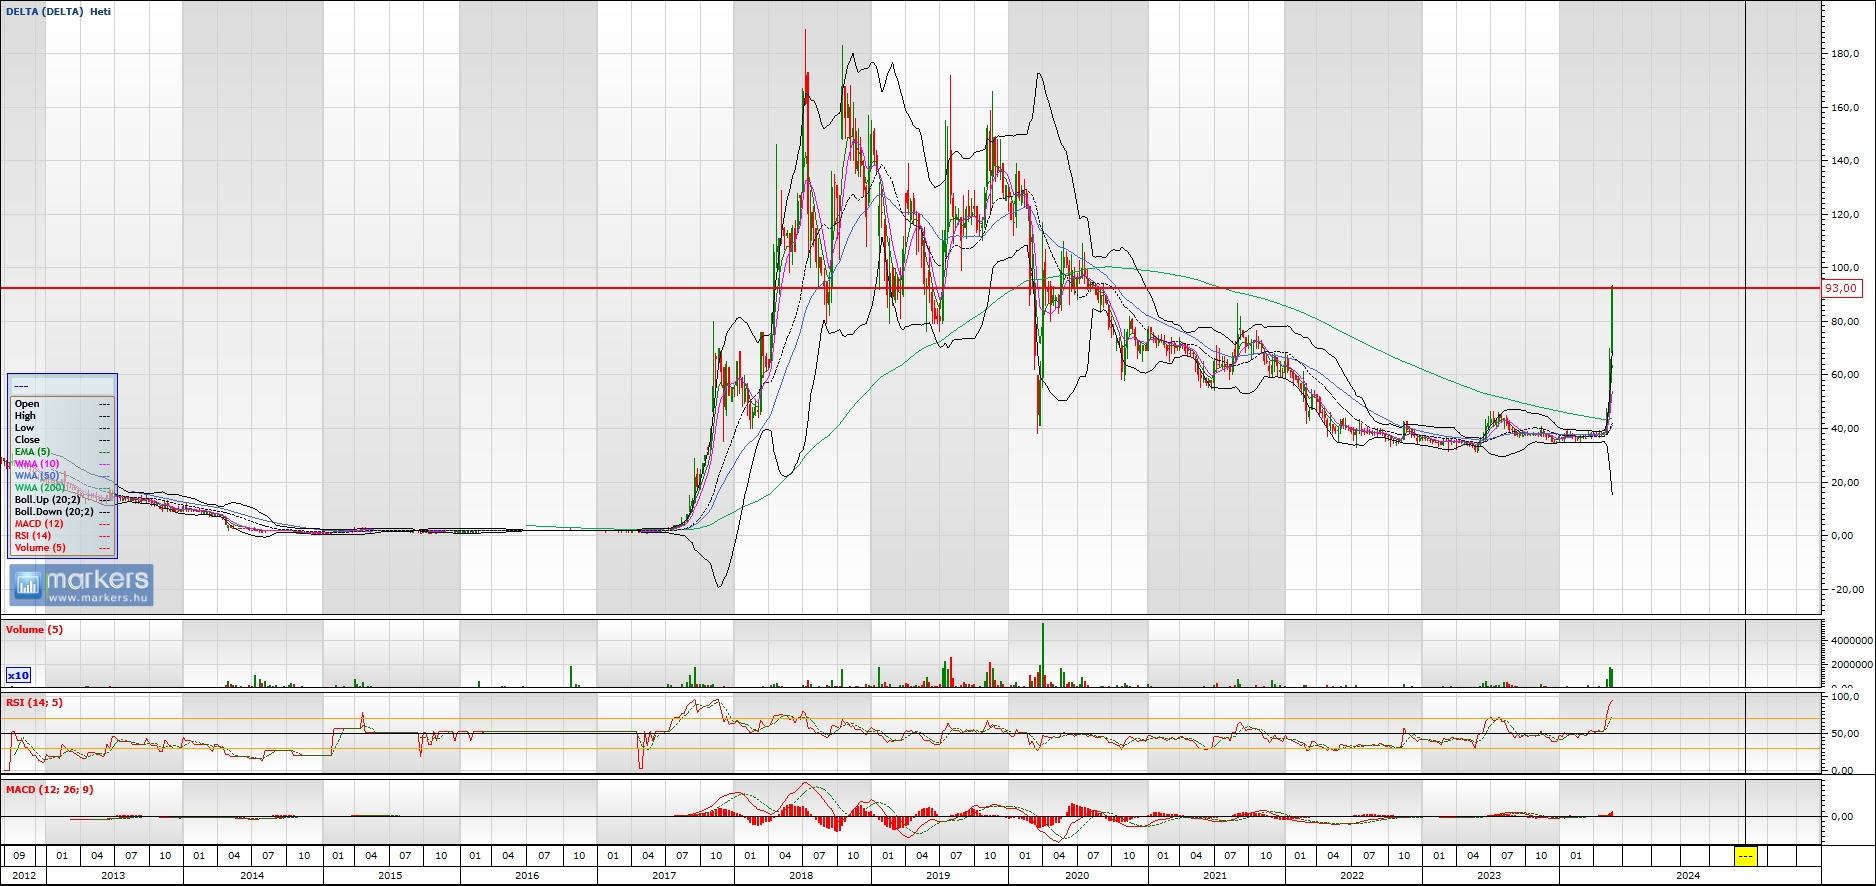The height and width of the screenshot is (886, 1876).
Task: Click the x10 volume multiplier badge
Action: point(18,675)
